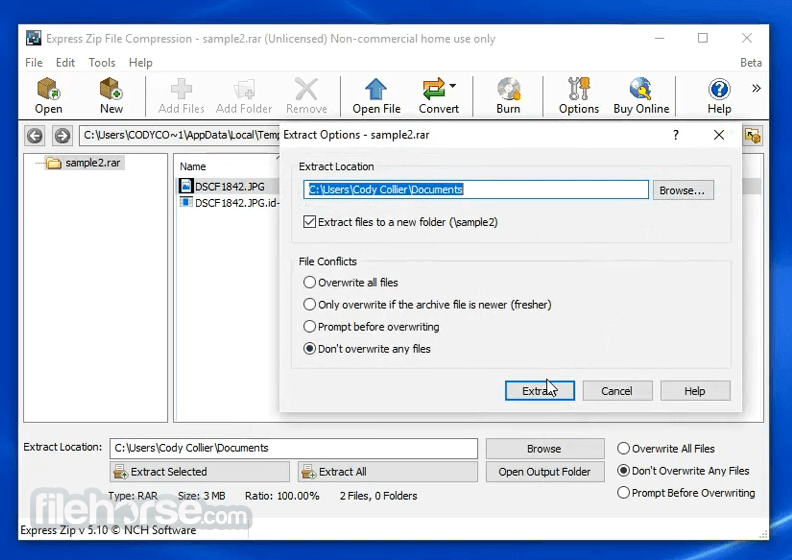This screenshot has height=560, width=792.
Task: Select the sample2.rar tree item
Action: (92, 163)
